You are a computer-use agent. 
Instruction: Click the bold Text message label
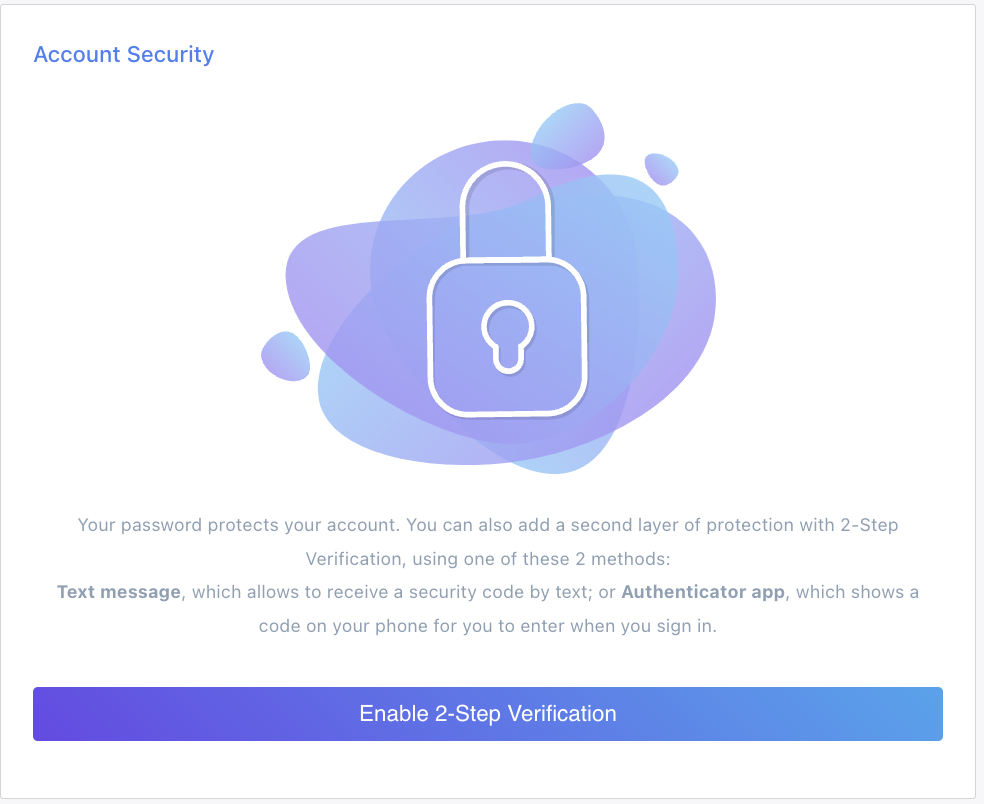119,592
